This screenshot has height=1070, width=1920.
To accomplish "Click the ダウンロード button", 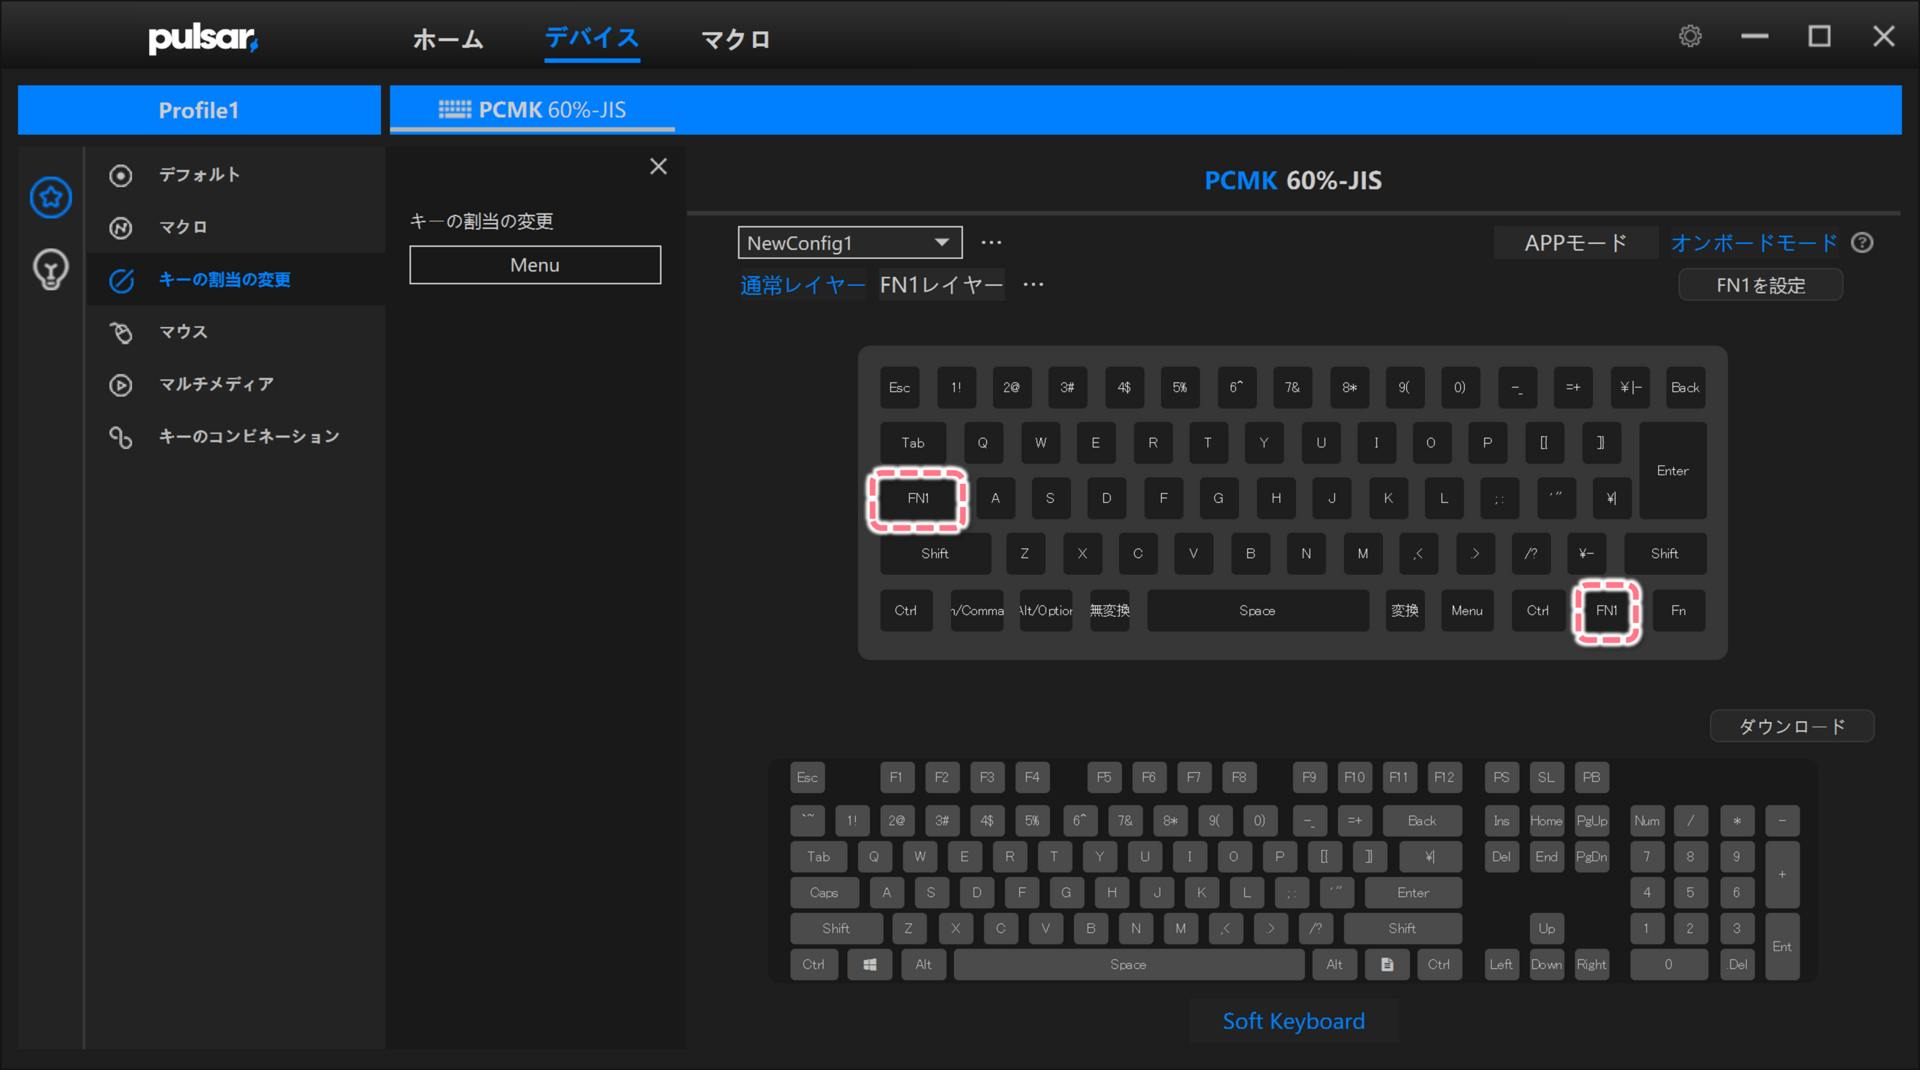I will pyautogui.click(x=1792, y=727).
